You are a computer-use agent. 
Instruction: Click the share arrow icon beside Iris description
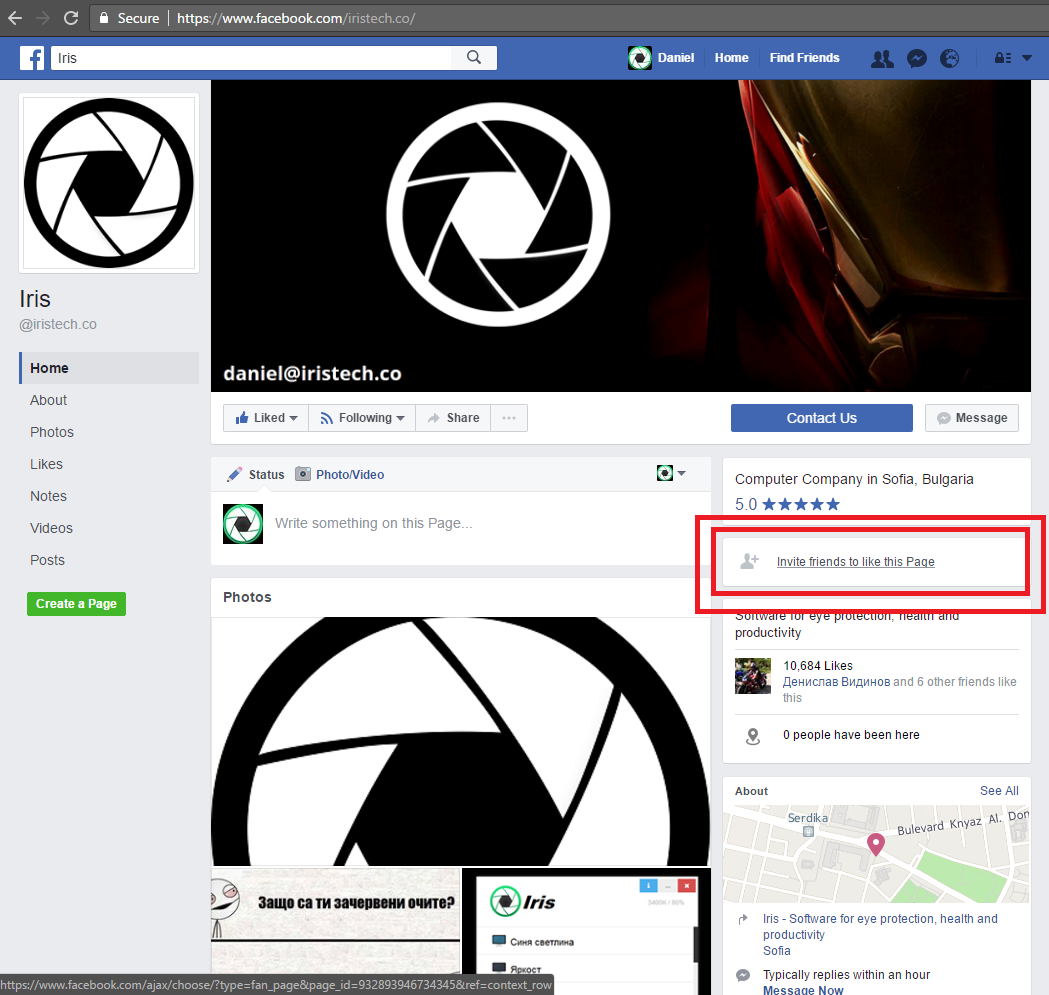tap(743, 919)
